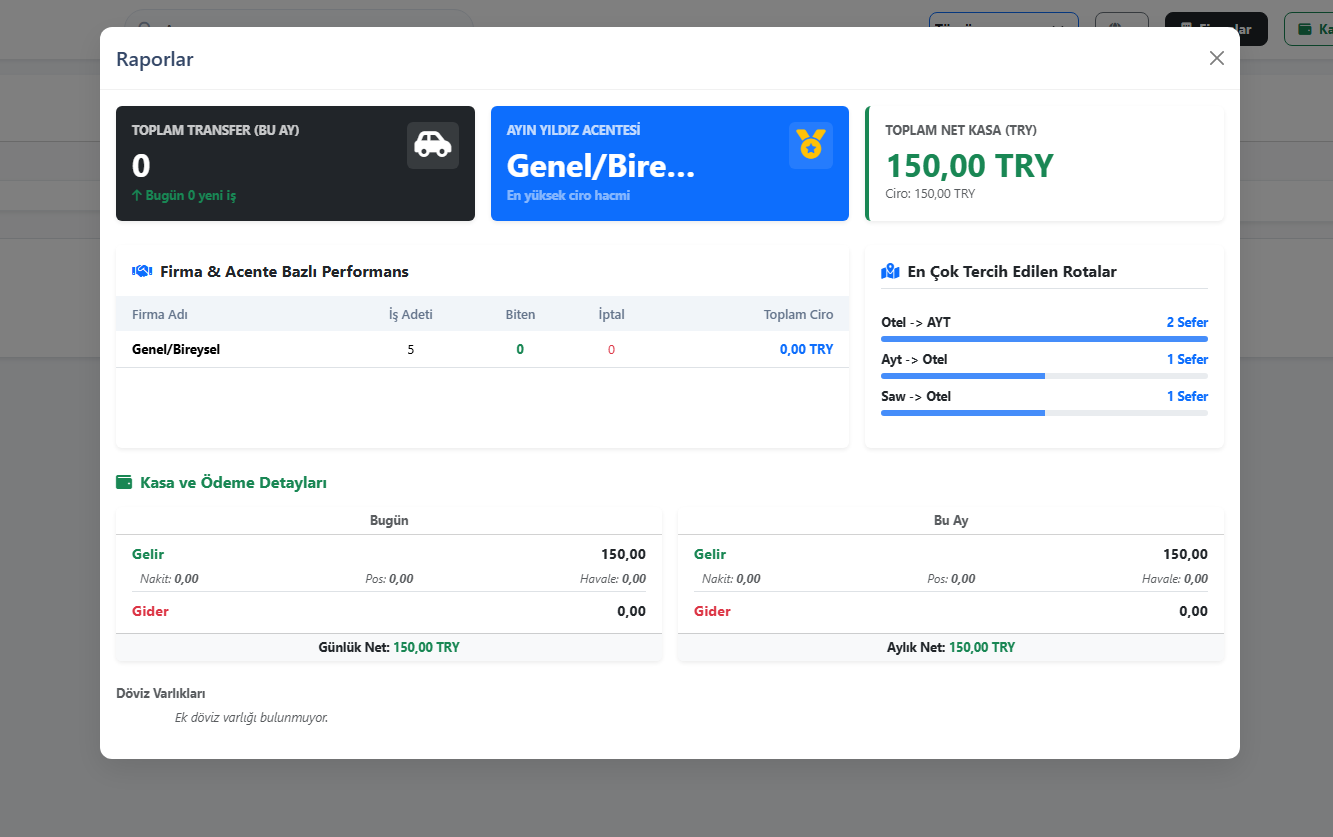Image resolution: width=1333 pixels, height=837 pixels.
Task: Click the Toplam Ciro column header
Action: point(798,314)
